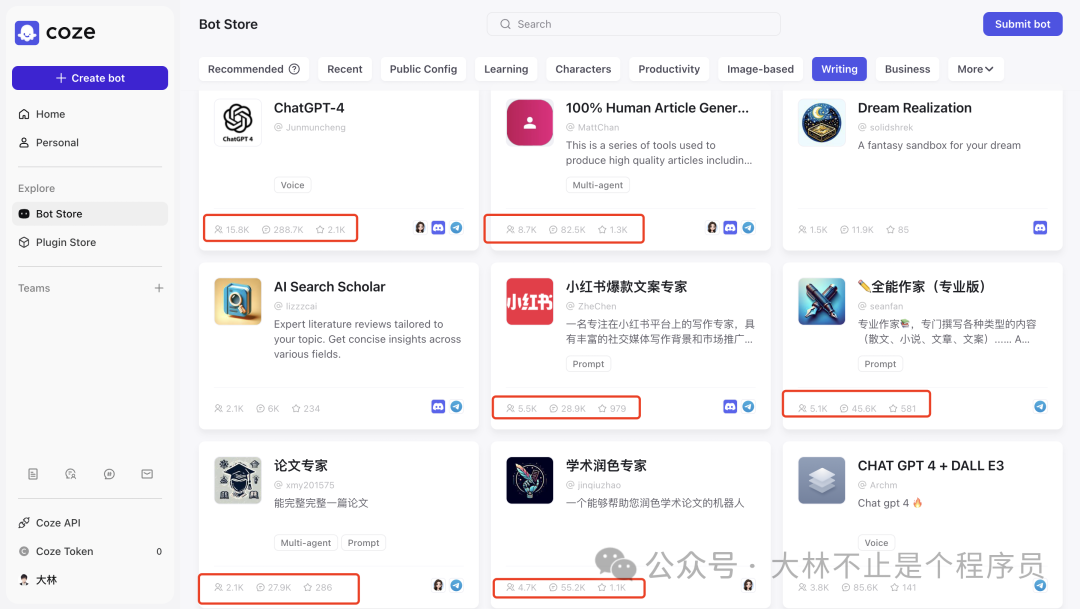Click the star count on AI Search Scholar card

[x=306, y=409]
